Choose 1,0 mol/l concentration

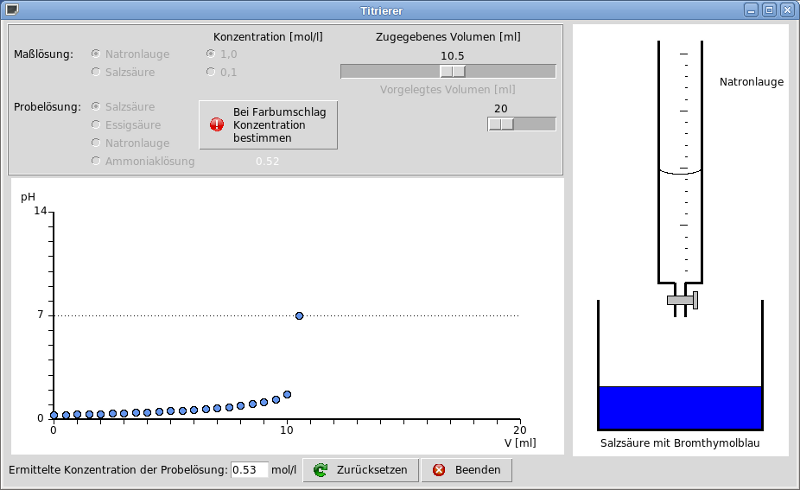tap(211, 53)
